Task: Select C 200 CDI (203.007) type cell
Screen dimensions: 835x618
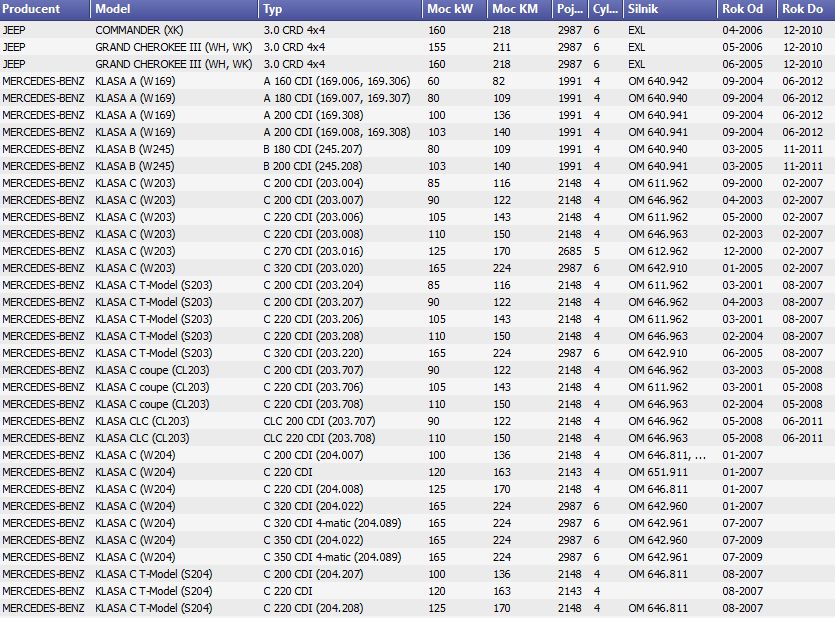Action: coord(313,201)
